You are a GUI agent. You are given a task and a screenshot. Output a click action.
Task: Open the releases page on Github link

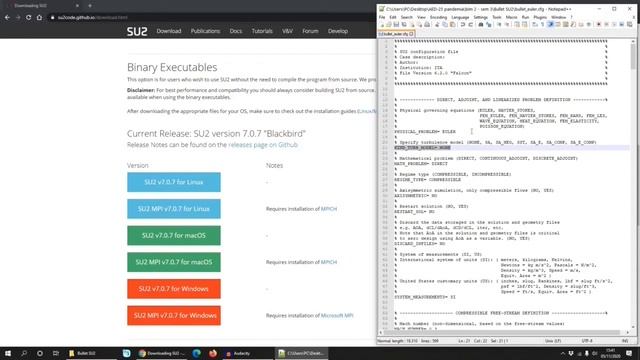(263, 145)
